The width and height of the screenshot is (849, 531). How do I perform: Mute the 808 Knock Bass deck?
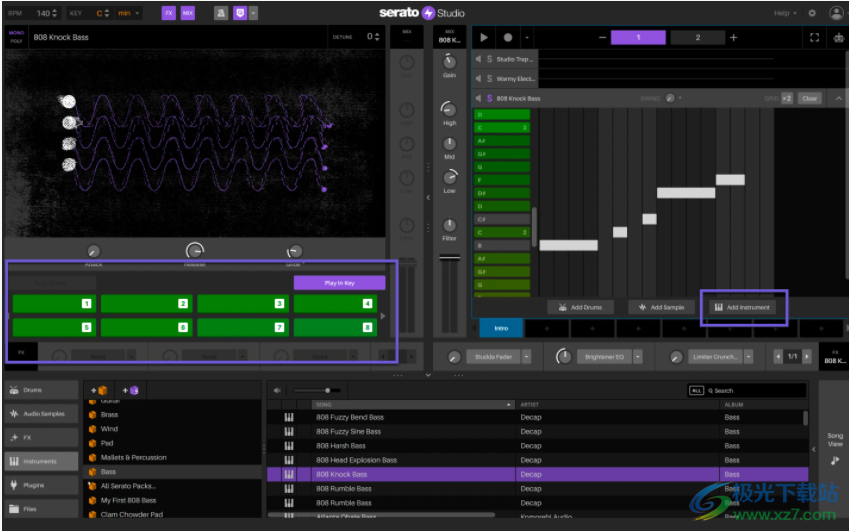pyautogui.click(x=479, y=98)
